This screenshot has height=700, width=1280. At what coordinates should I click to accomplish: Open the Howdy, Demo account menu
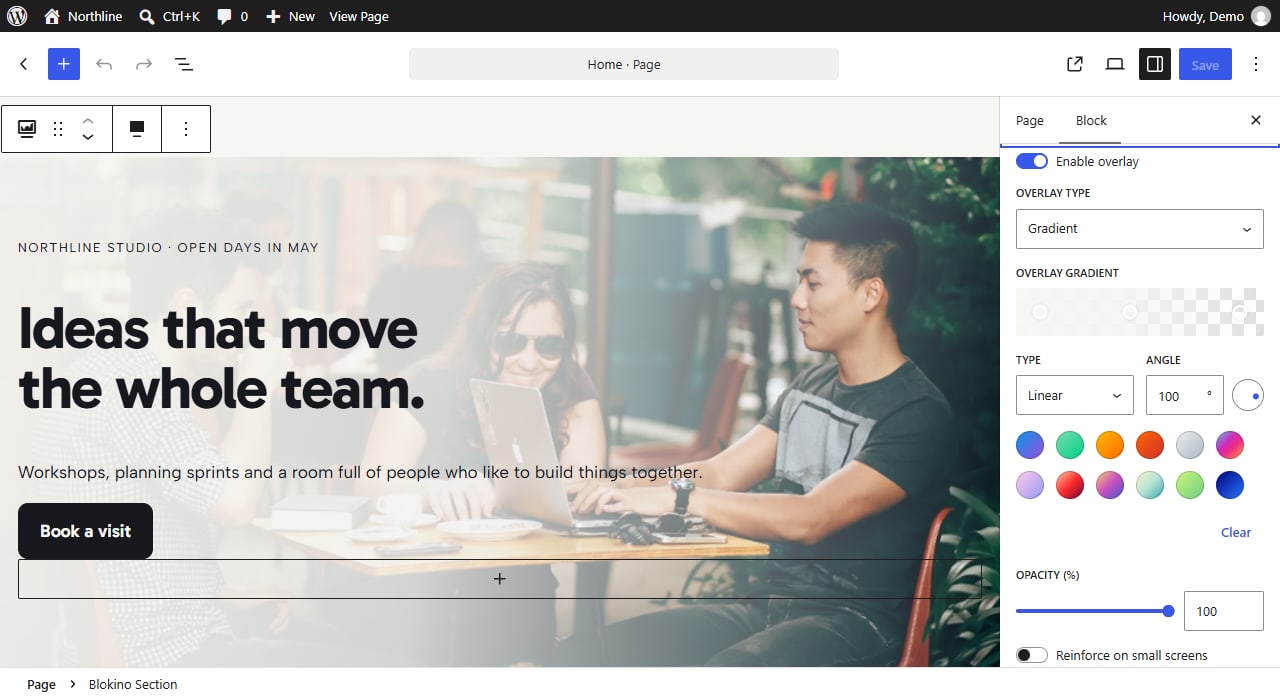click(x=1216, y=16)
